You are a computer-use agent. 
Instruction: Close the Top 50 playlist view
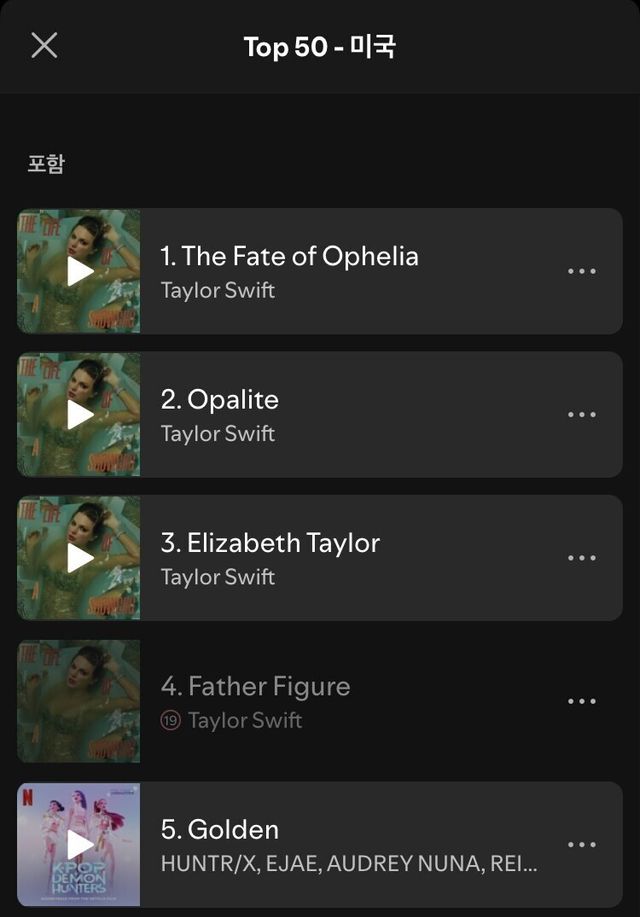click(44, 45)
